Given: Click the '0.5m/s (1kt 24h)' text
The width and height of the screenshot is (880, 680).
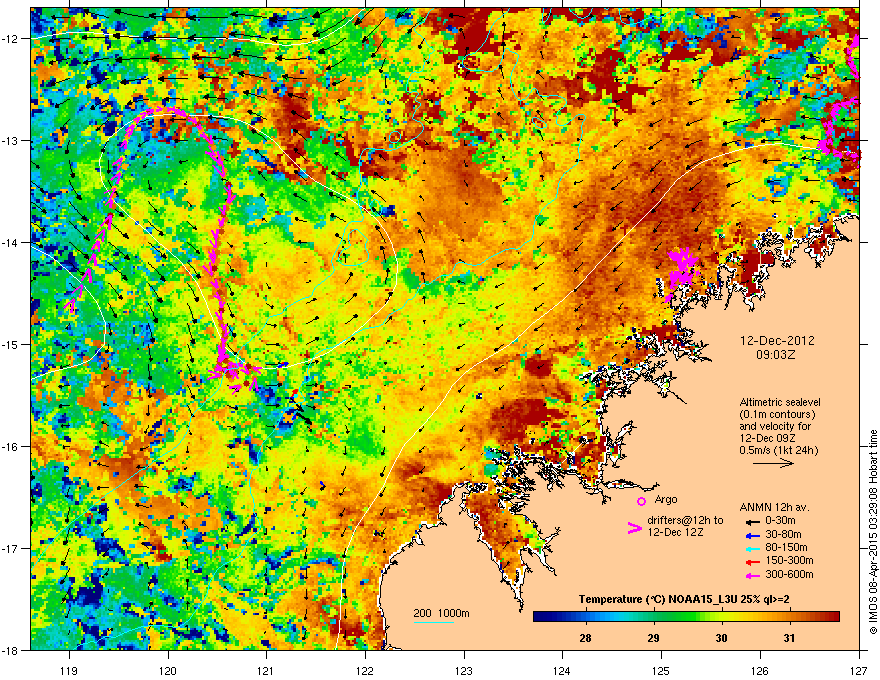Looking at the screenshot, I should pyautogui.click(x=778, y=450).
